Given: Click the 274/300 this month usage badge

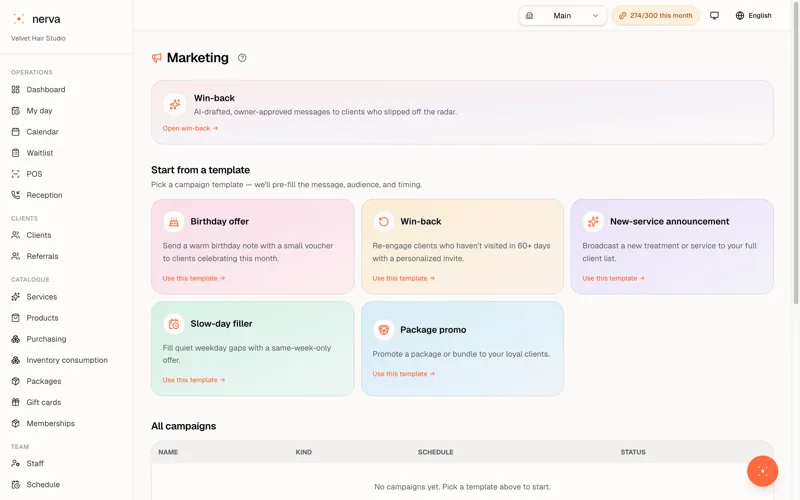Looking at the screenshot, I should coord(656,16).
